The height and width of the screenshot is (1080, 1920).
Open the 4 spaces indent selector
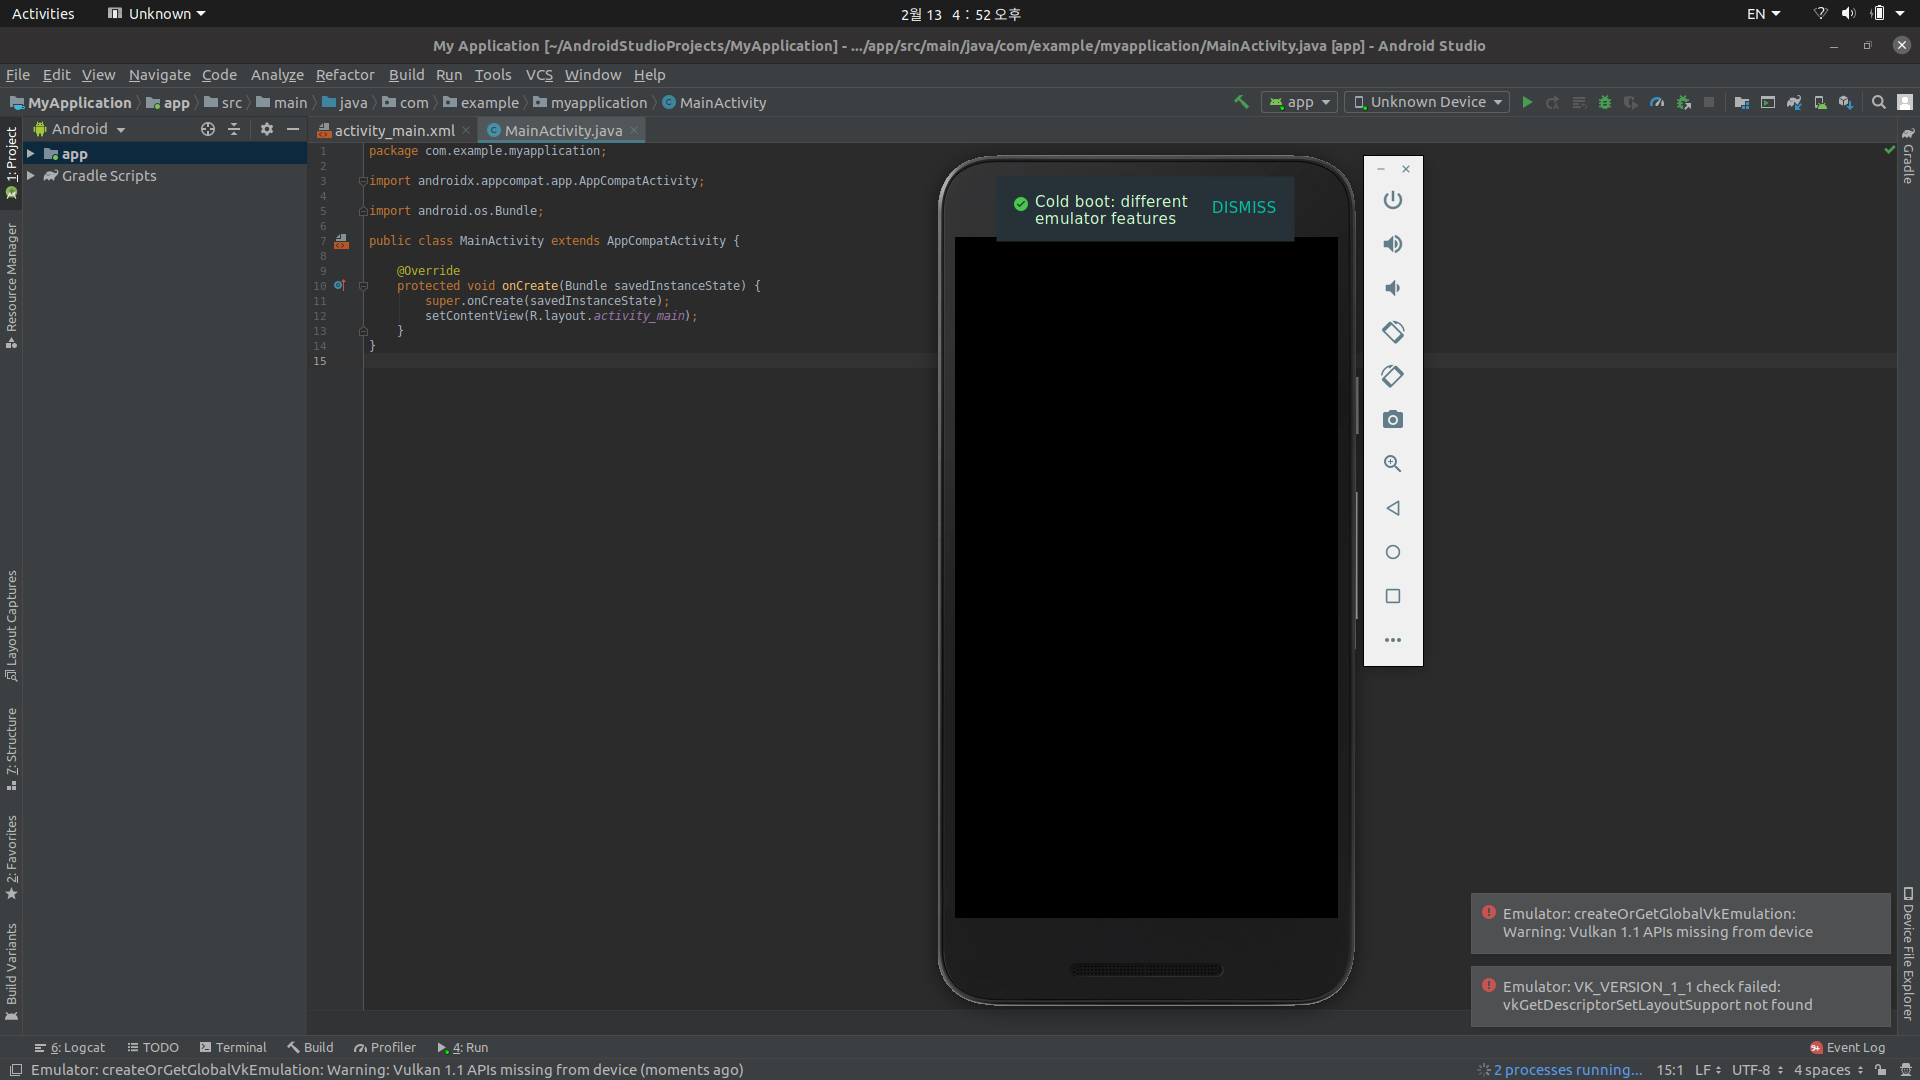(x=1828, y=1070)
